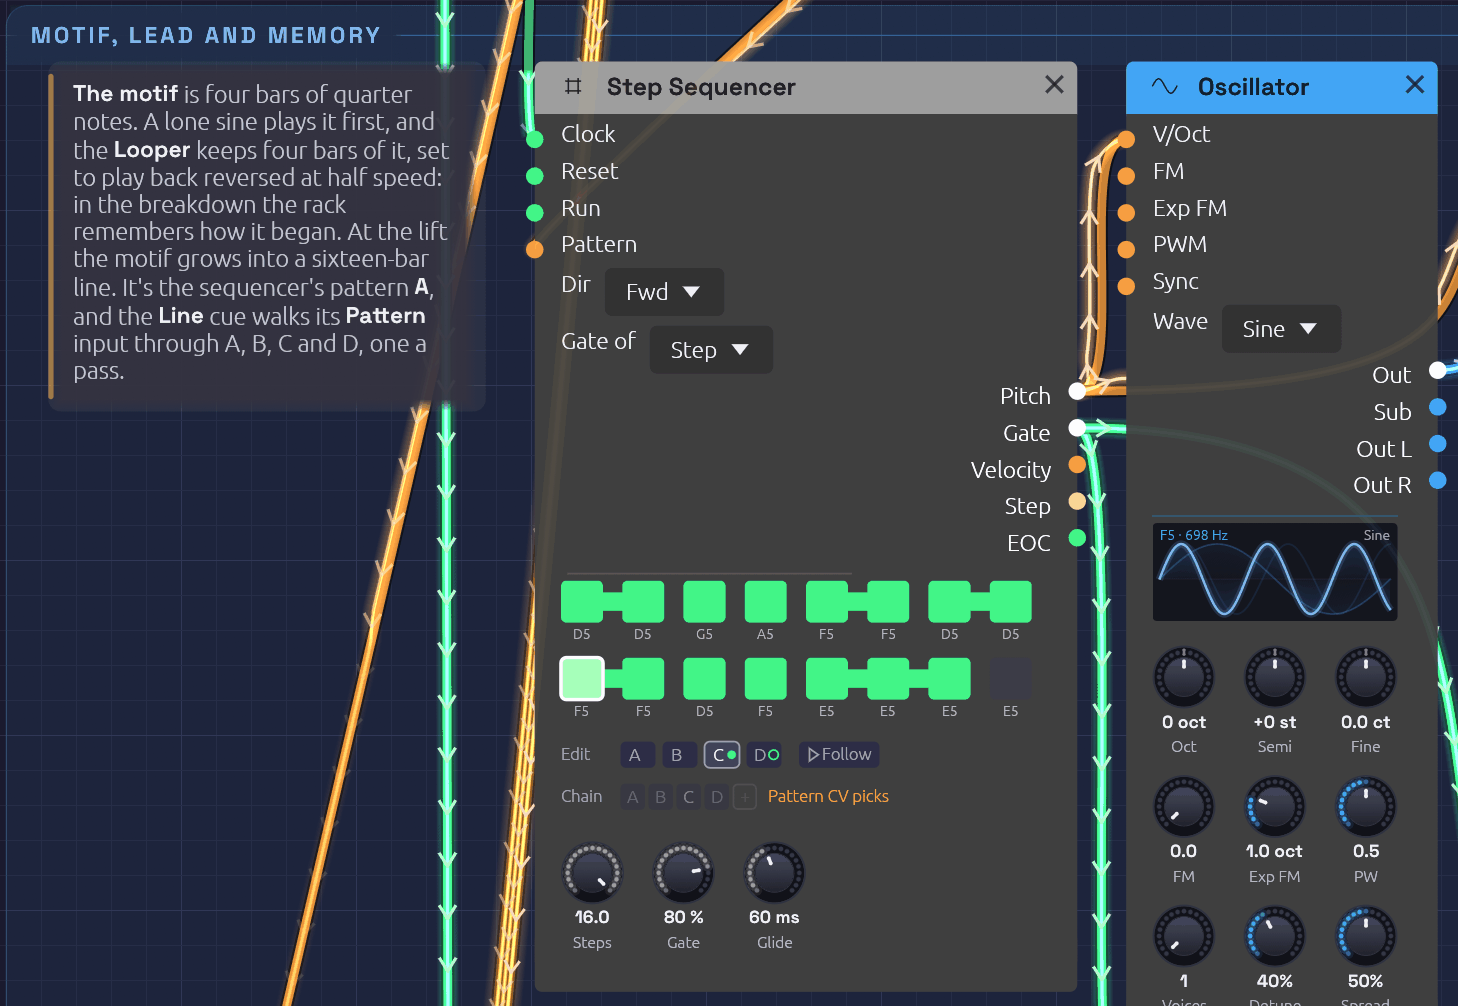The height and width of the screenshot is (1006, 1458).
Task: Click the Velocity output port
Action: click(1077, 464)
